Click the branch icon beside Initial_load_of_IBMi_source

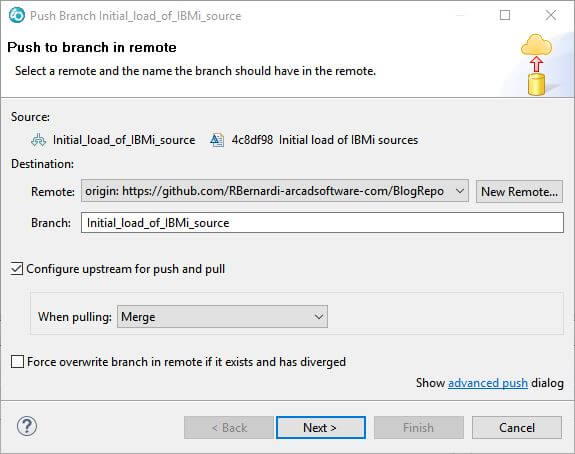39,140
